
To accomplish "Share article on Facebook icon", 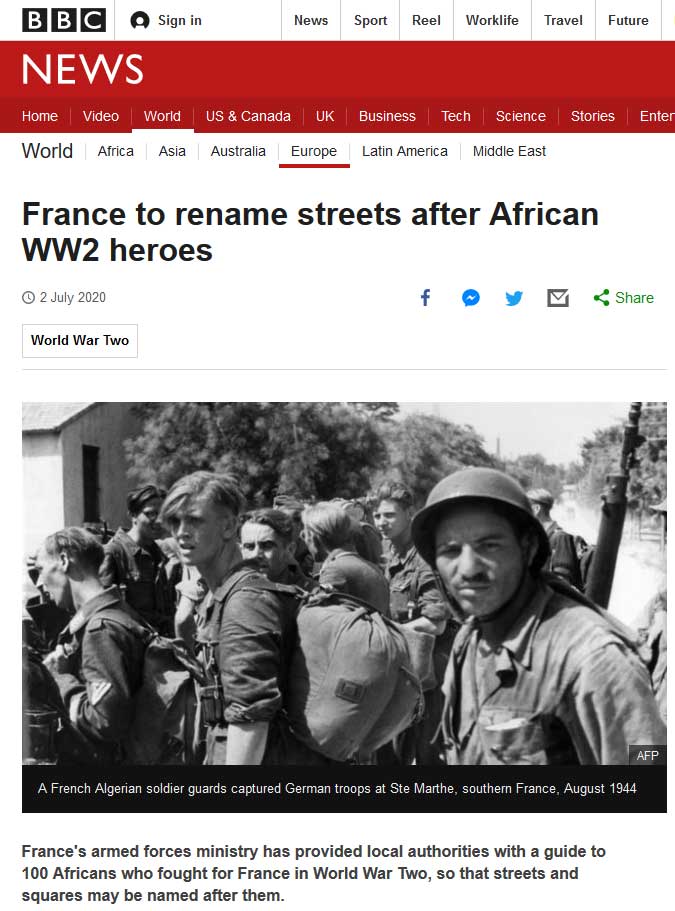I will pos(426,297).
